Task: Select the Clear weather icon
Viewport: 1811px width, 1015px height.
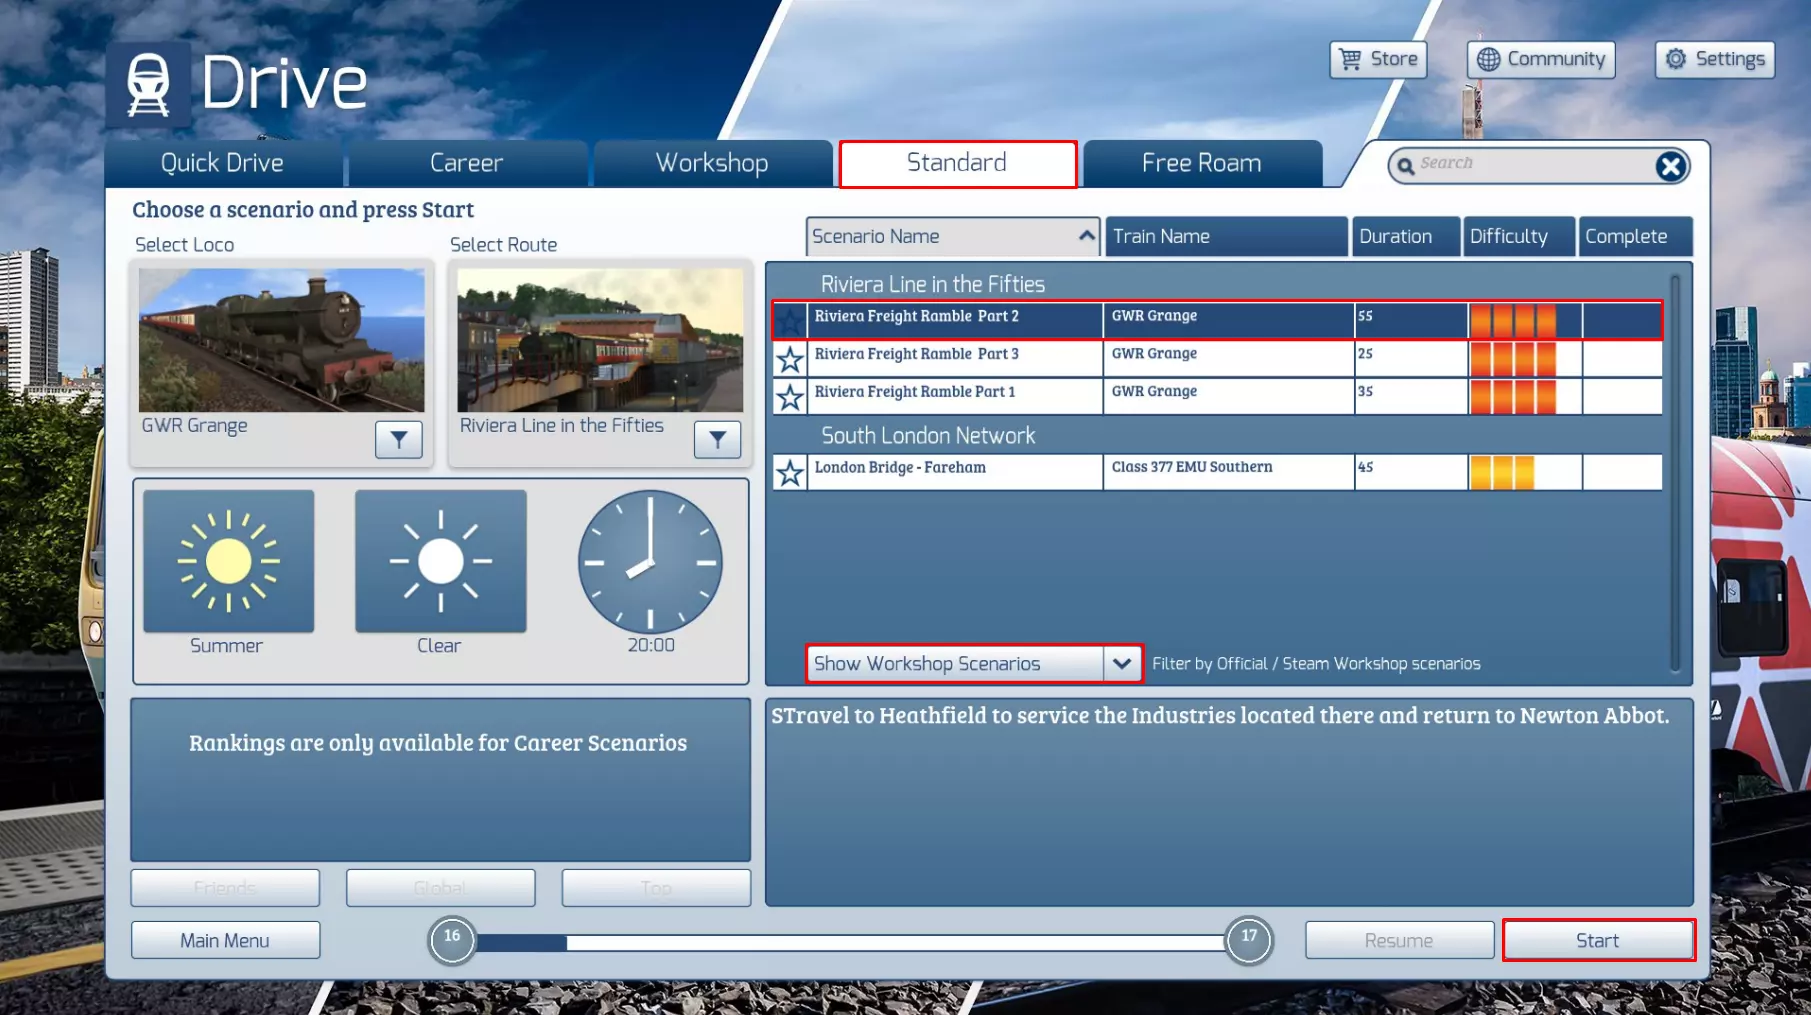Action: [x=441, y=561]
